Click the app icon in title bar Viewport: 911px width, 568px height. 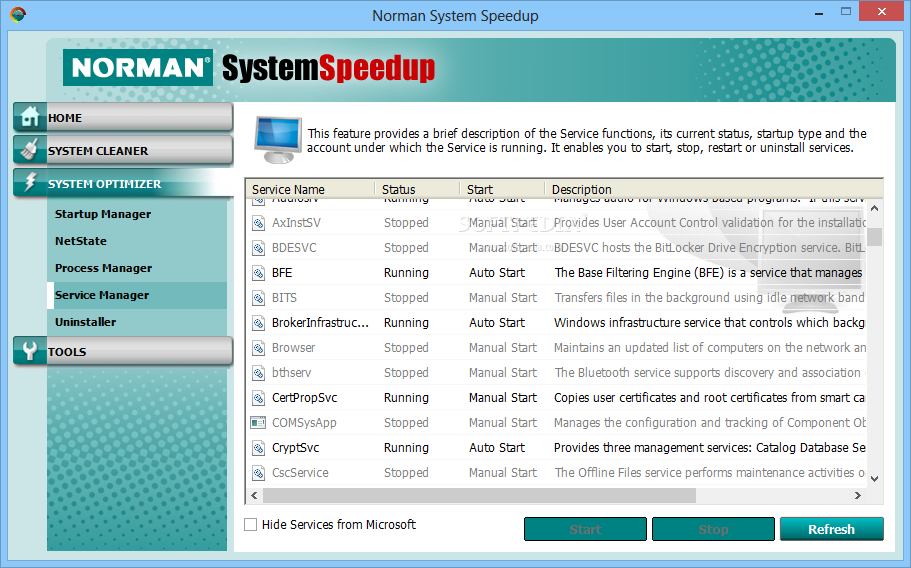pos(18,13)
